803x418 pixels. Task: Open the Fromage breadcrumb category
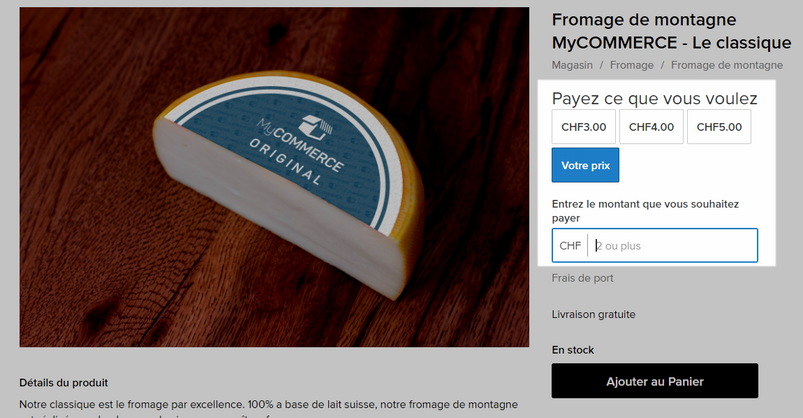[x=631, y=65]
